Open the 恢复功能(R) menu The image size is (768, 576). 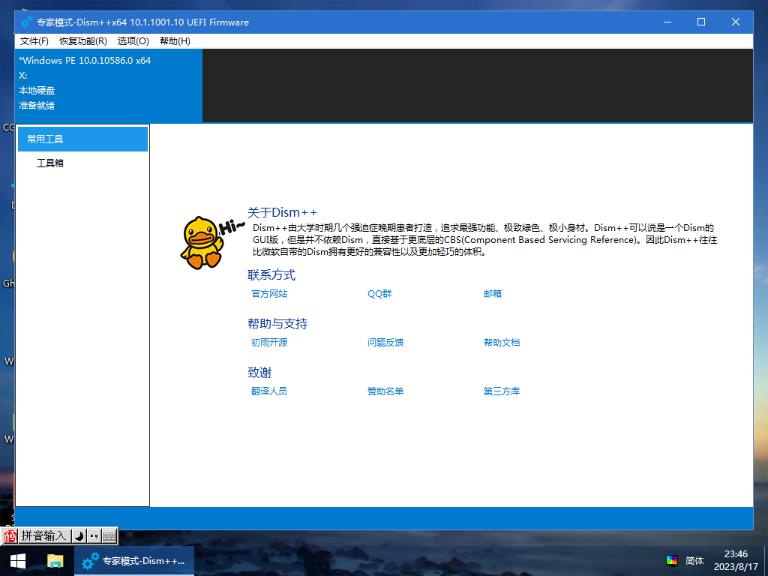click(x=83, y=41)
